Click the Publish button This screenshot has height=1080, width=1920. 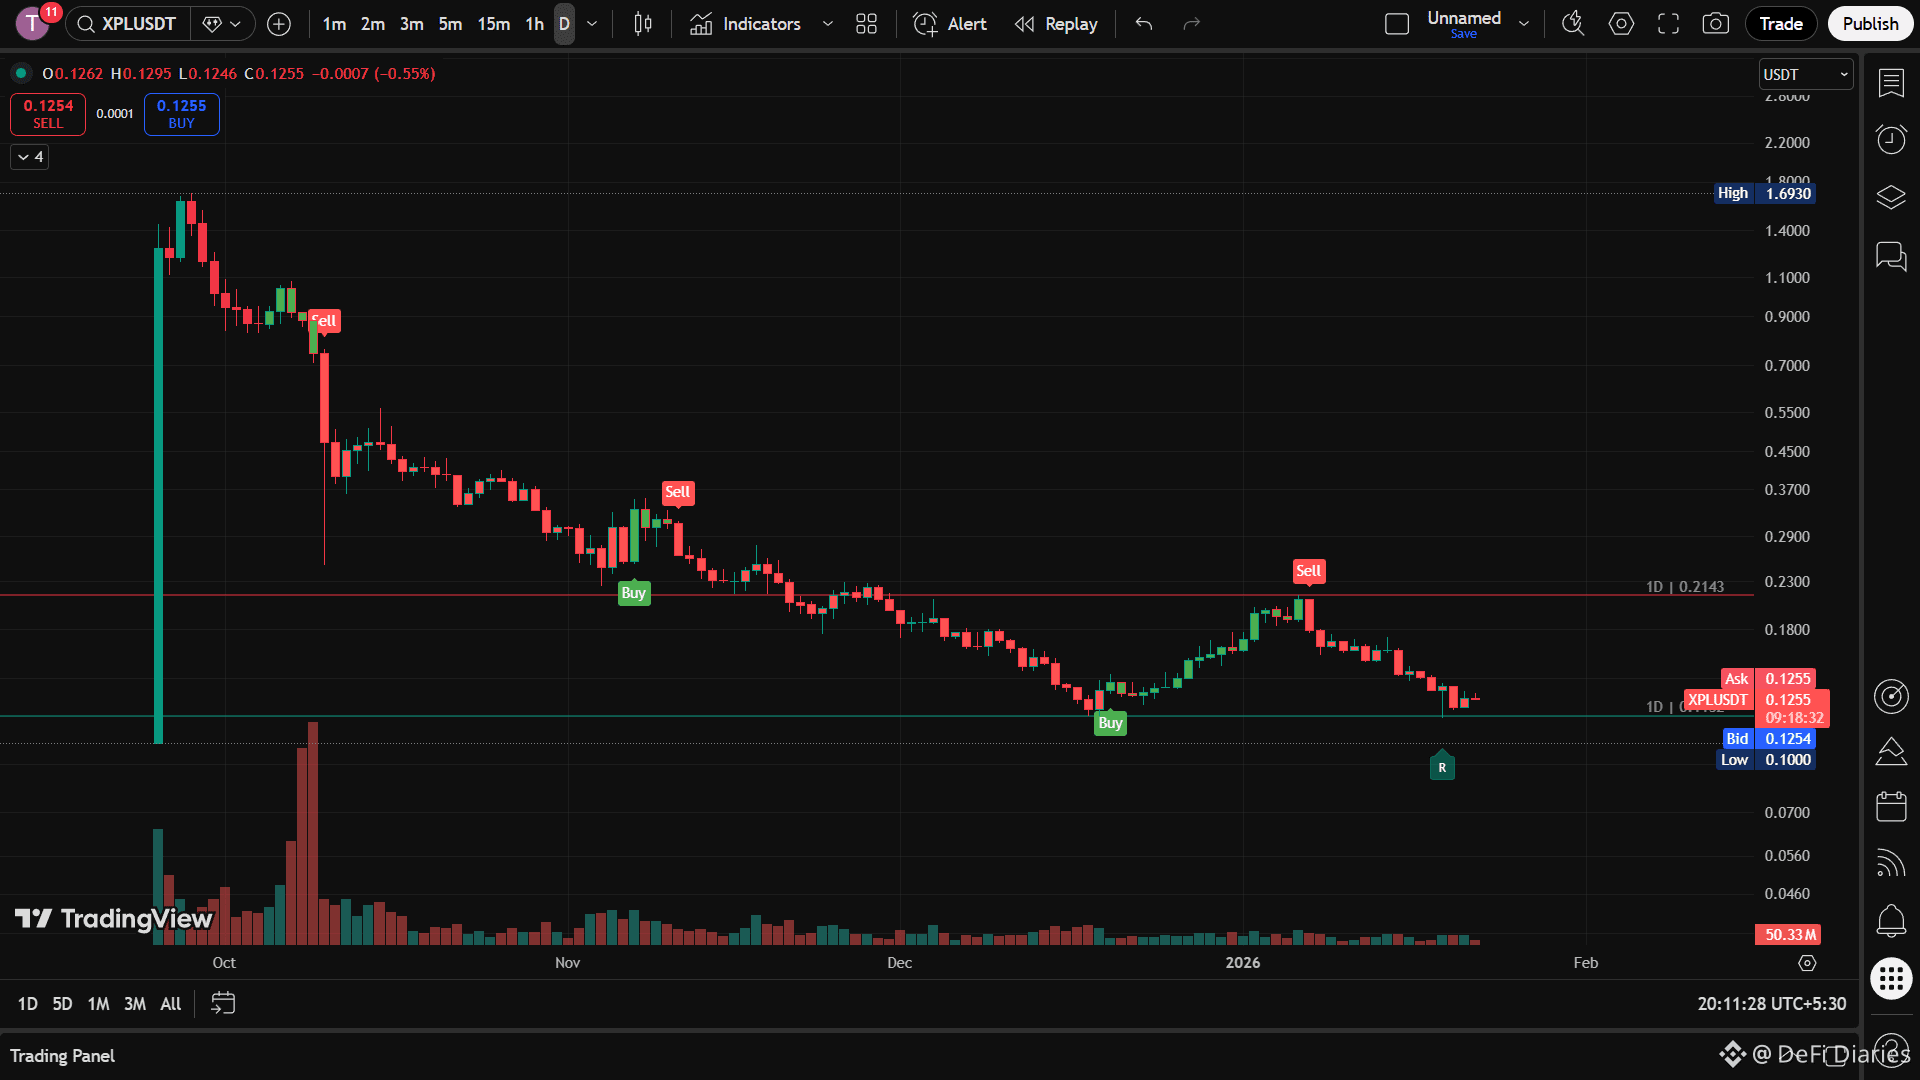click(1870, 24)
